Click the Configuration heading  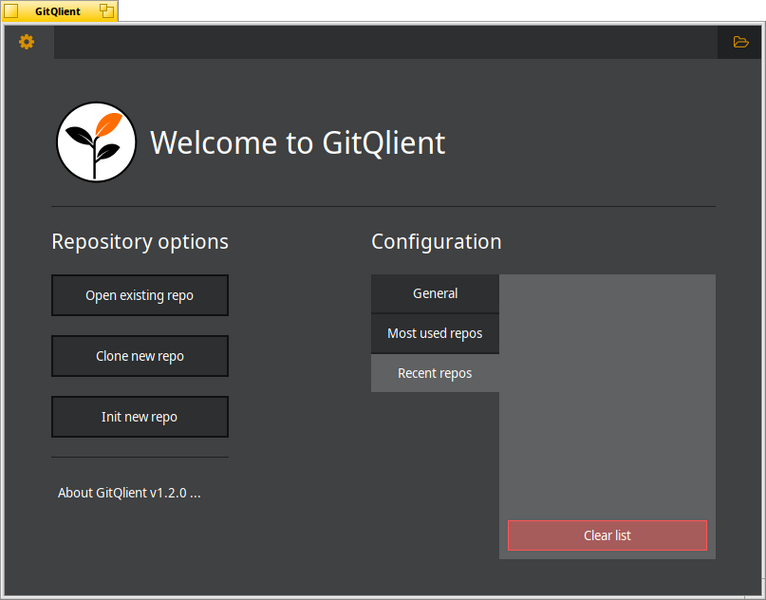pos(436,242)
